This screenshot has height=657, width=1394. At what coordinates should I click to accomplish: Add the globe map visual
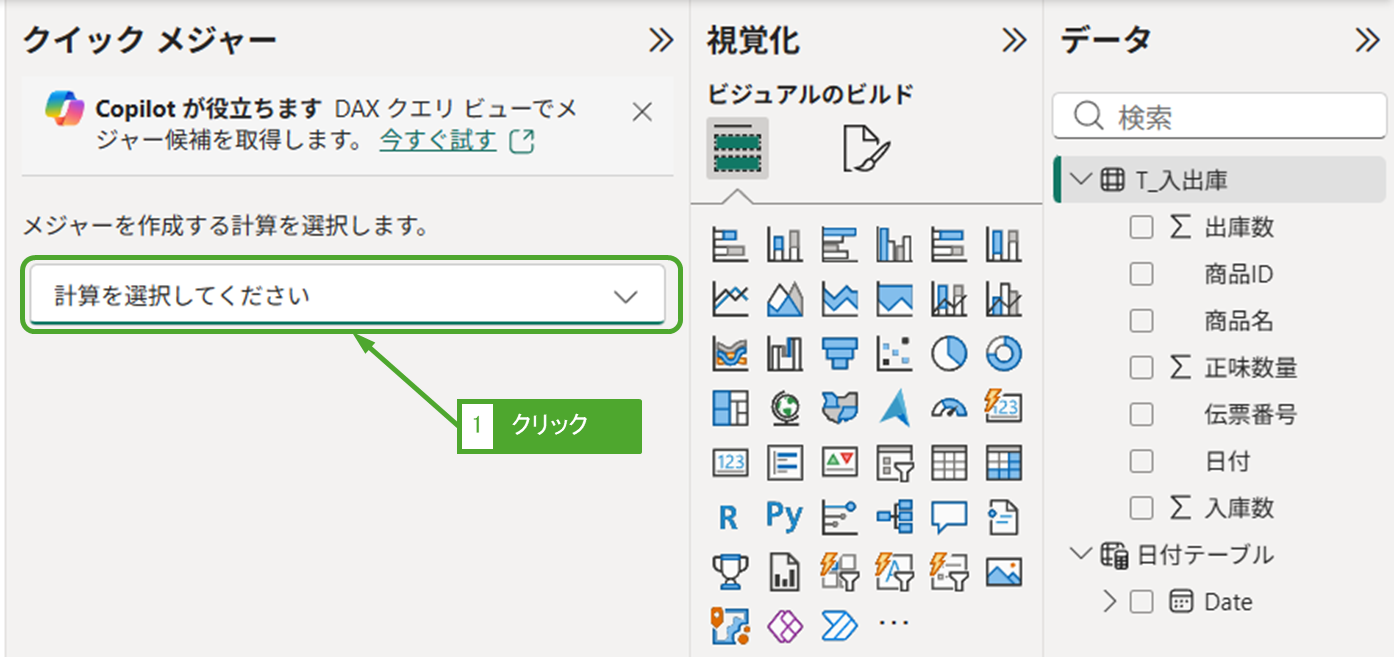[x=783, y=407]
